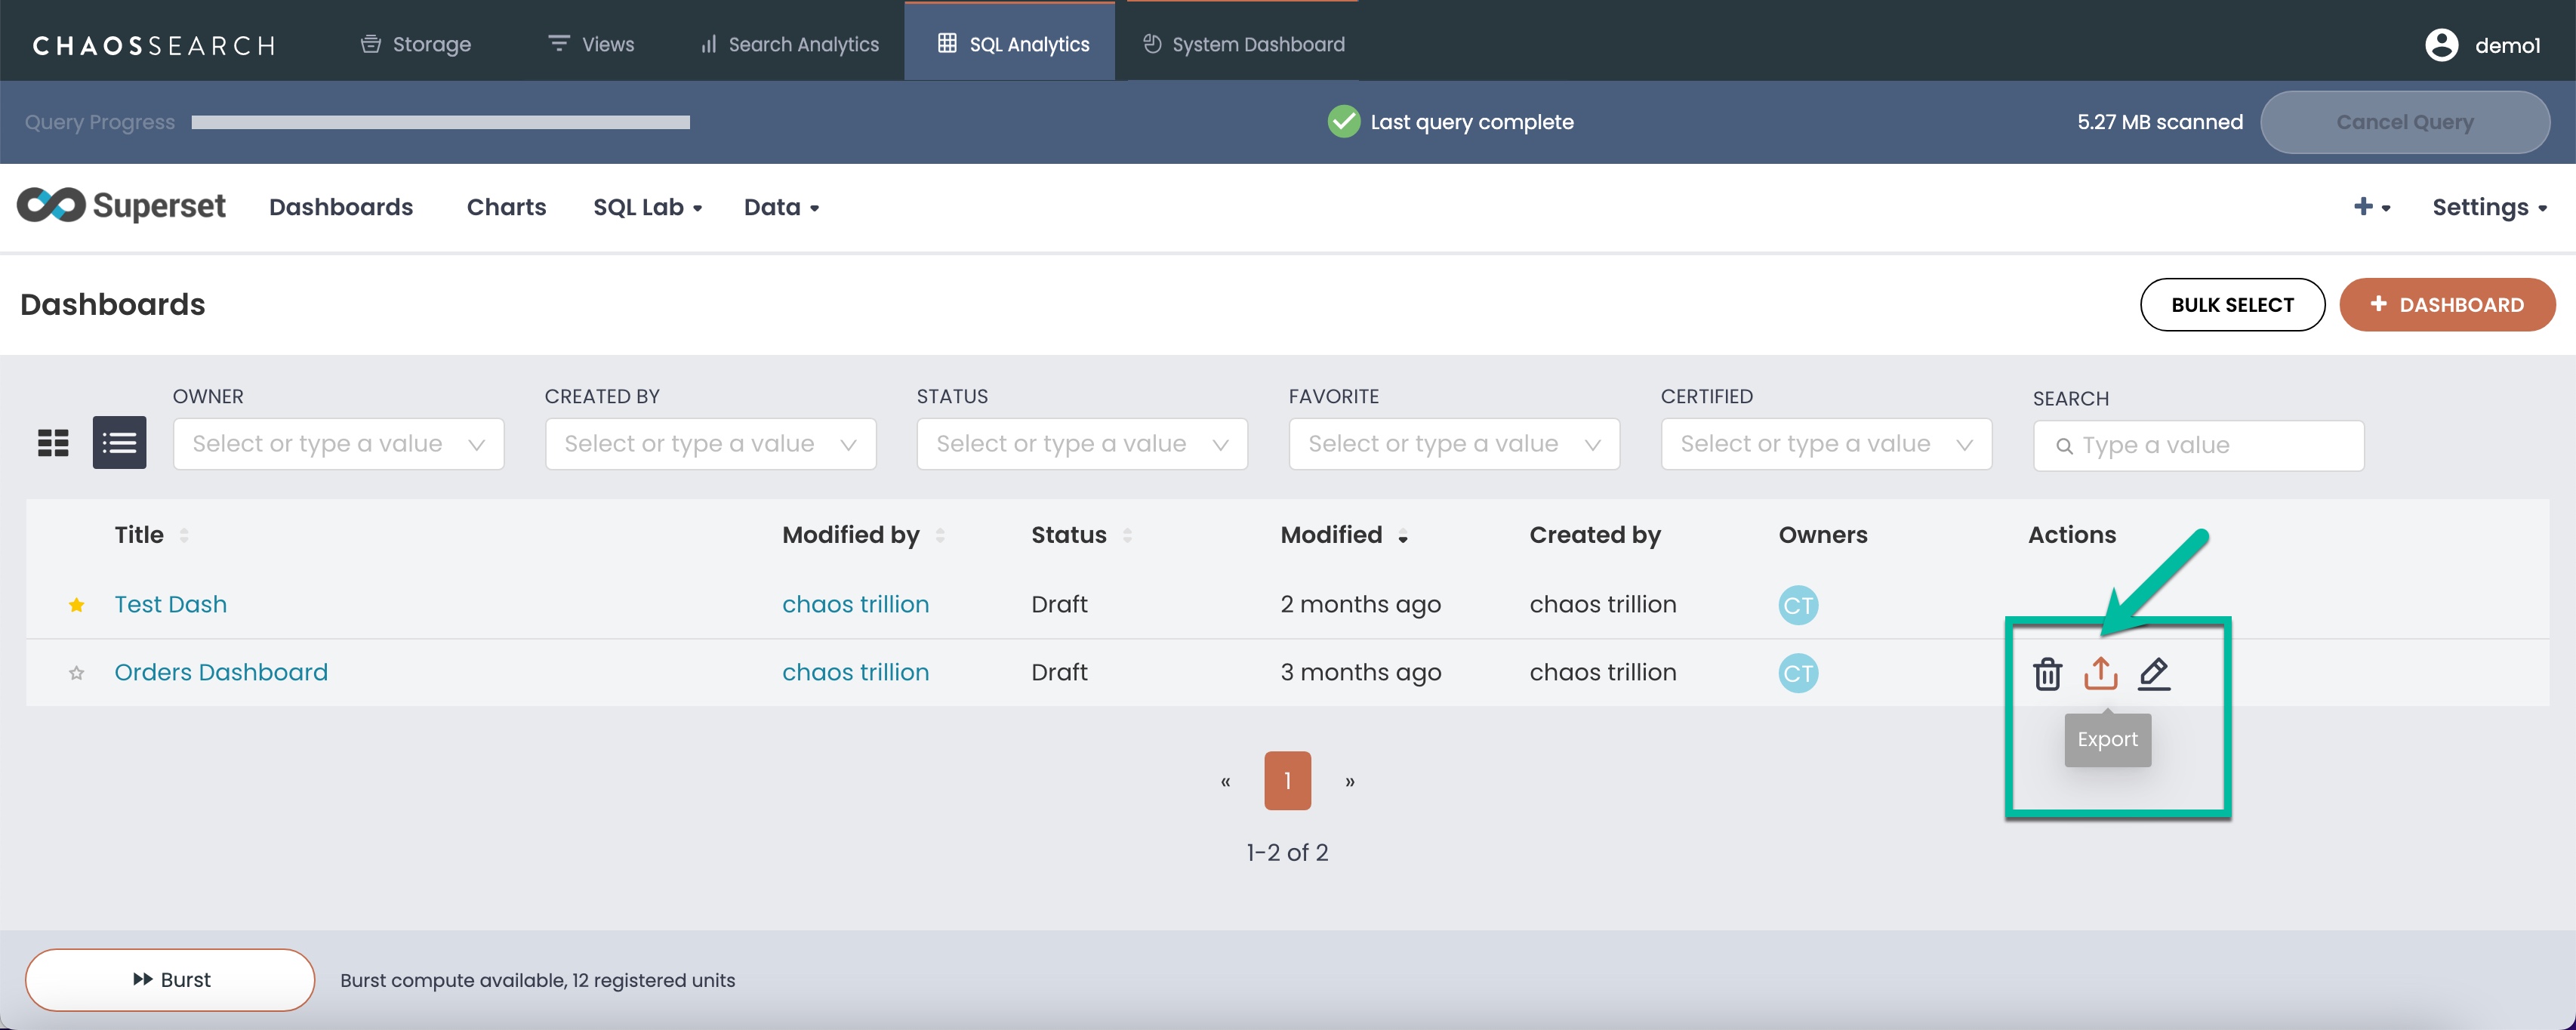Go to Charts menu item
The image size is (2576, 1030).
click(x=506, y=207)
